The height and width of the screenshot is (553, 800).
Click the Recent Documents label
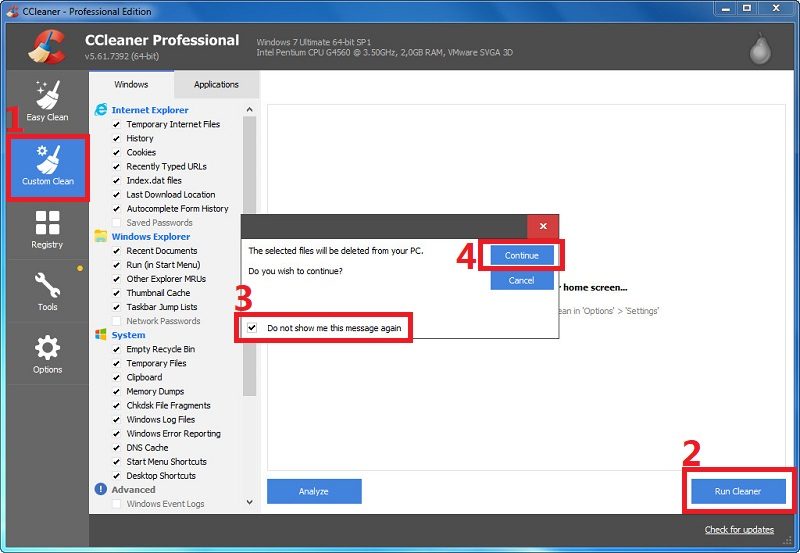(162, 250)
